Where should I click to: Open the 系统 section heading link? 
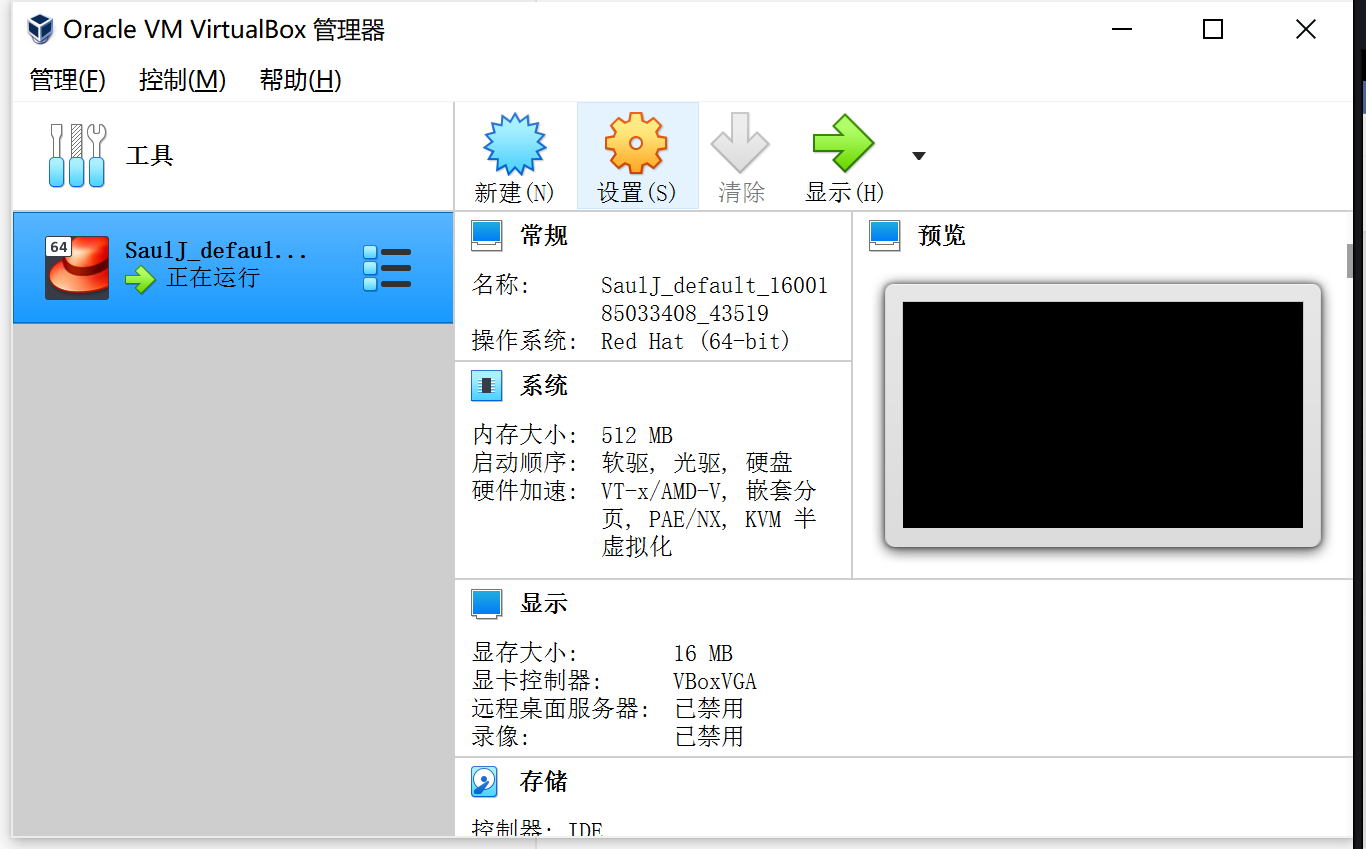[x=544, y=386]
